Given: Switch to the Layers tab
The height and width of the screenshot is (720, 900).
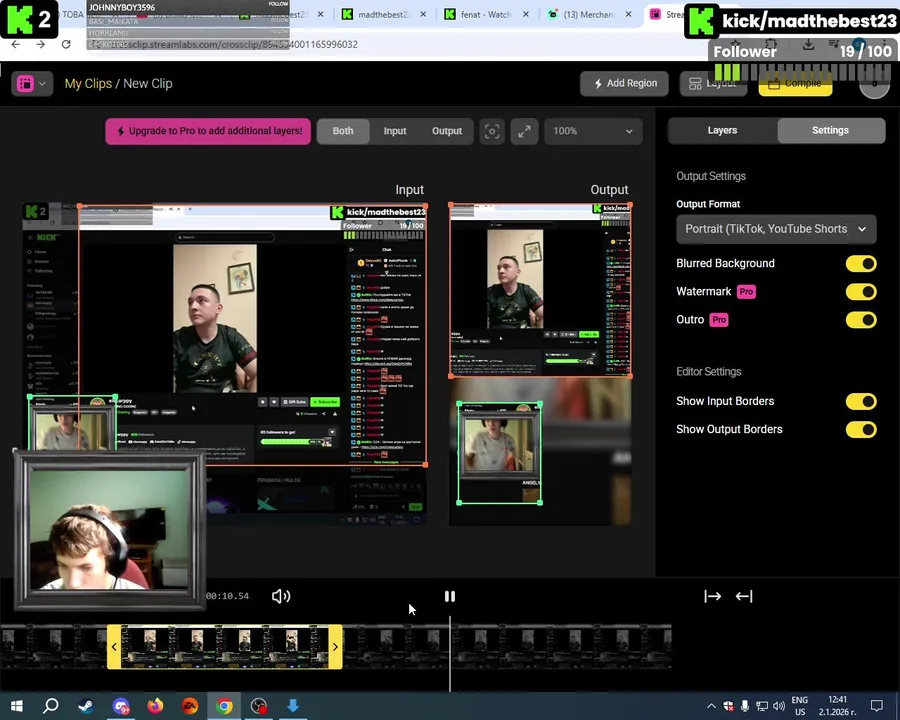Looking at the screenshot, I should point(722,130).
